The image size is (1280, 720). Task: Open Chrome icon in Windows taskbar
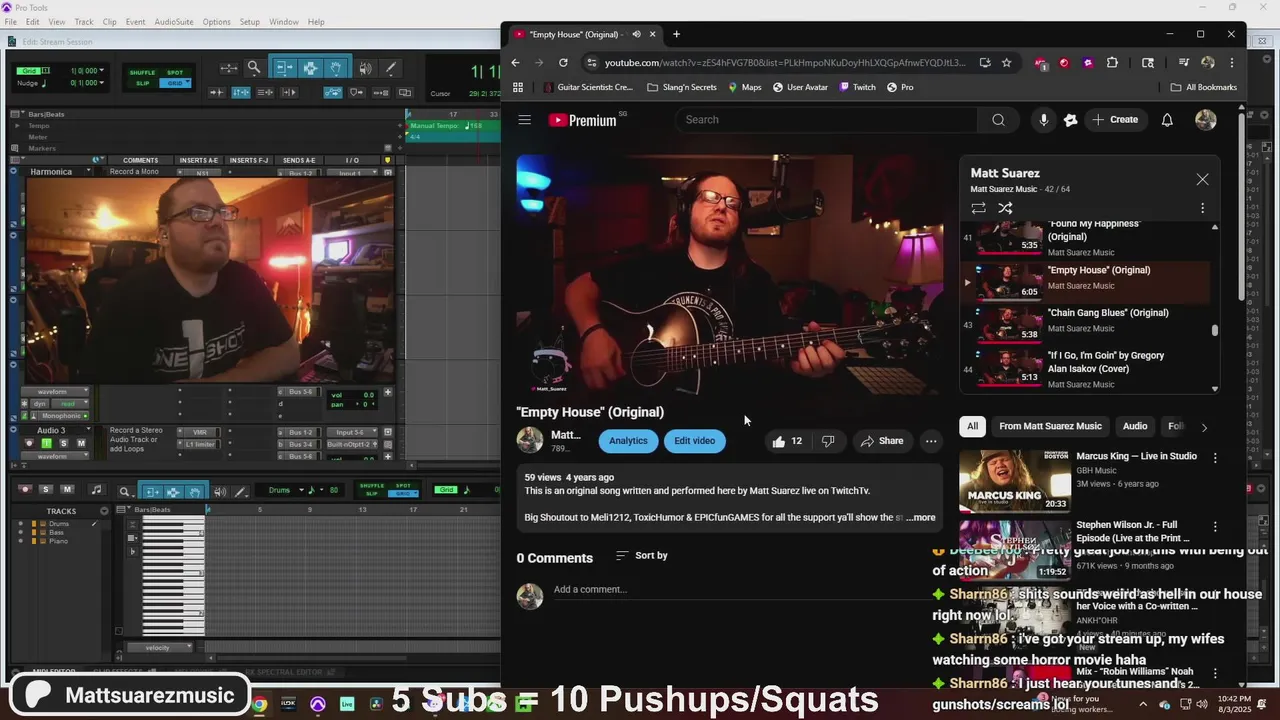[x=259, y=704]
